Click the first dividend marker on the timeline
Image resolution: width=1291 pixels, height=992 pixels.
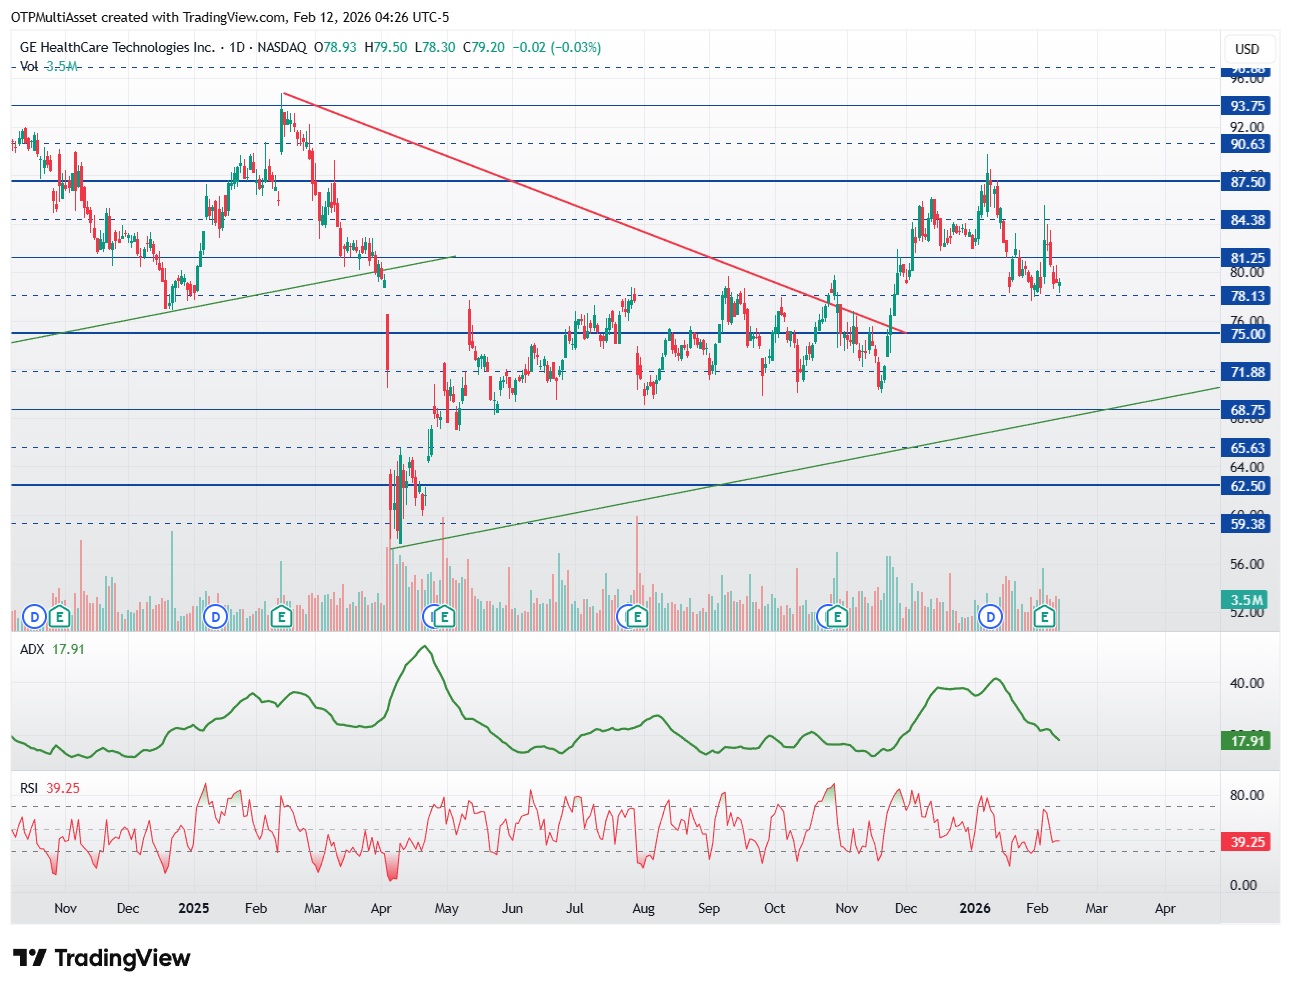tap(35, 617)
